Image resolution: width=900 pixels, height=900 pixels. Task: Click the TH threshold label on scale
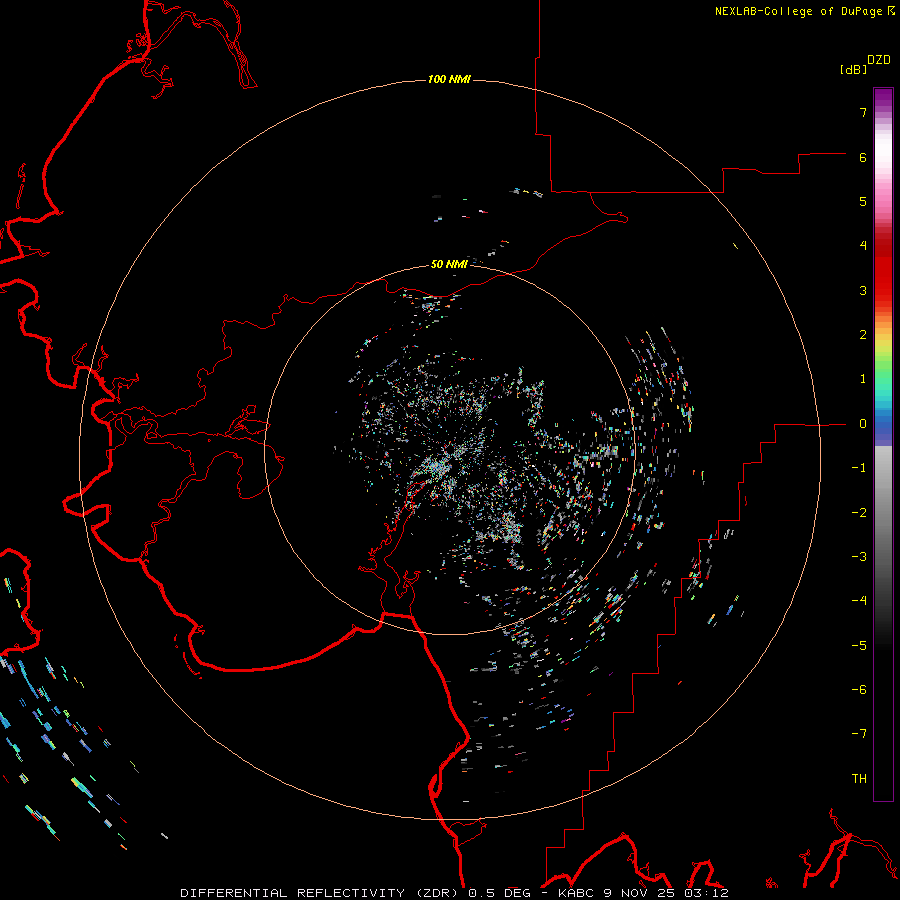[859, 779]
